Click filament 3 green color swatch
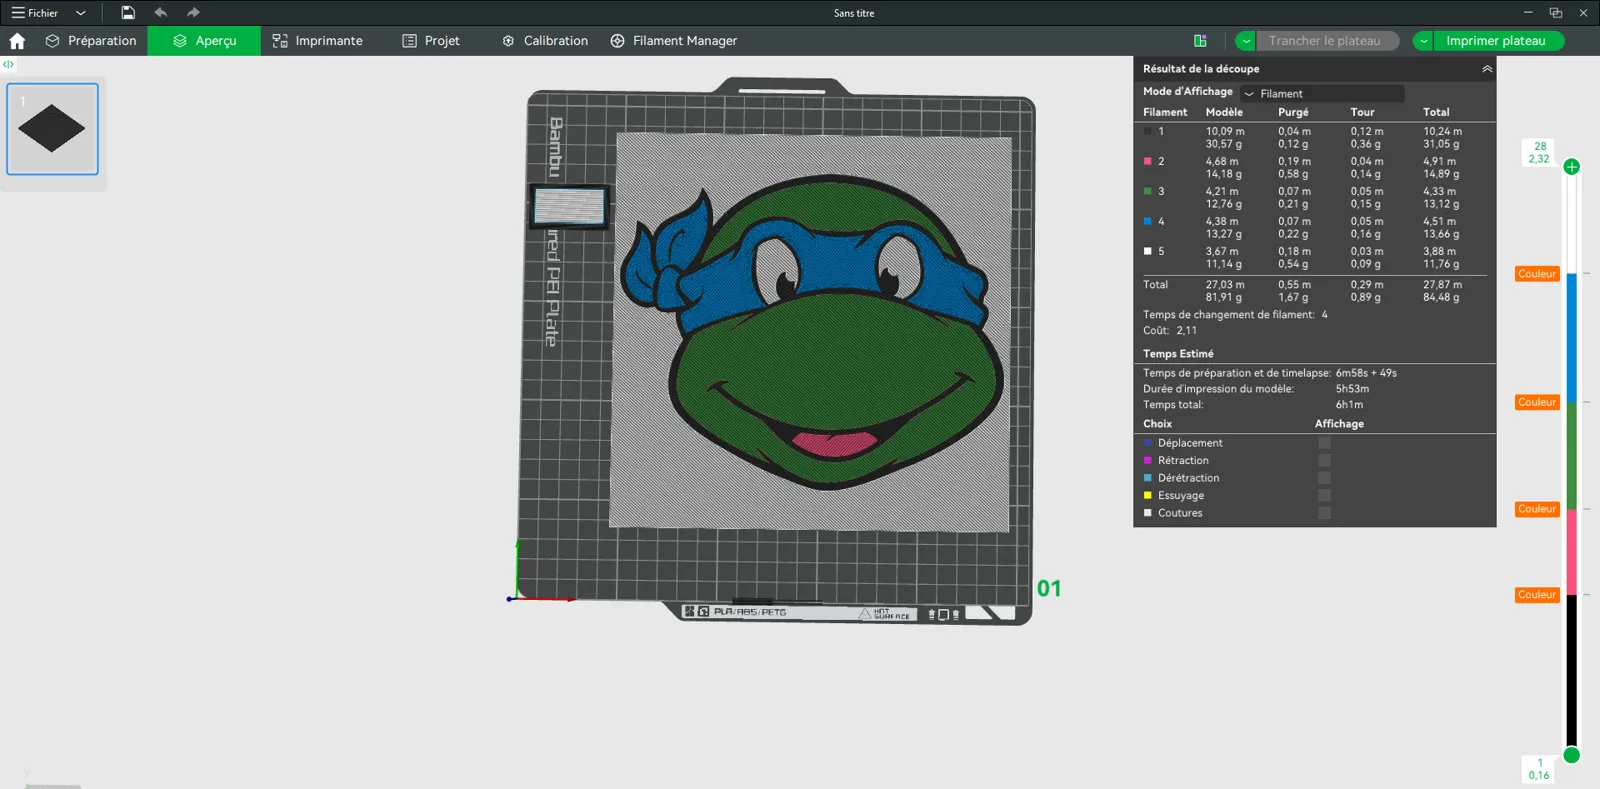 (1148, 191)
